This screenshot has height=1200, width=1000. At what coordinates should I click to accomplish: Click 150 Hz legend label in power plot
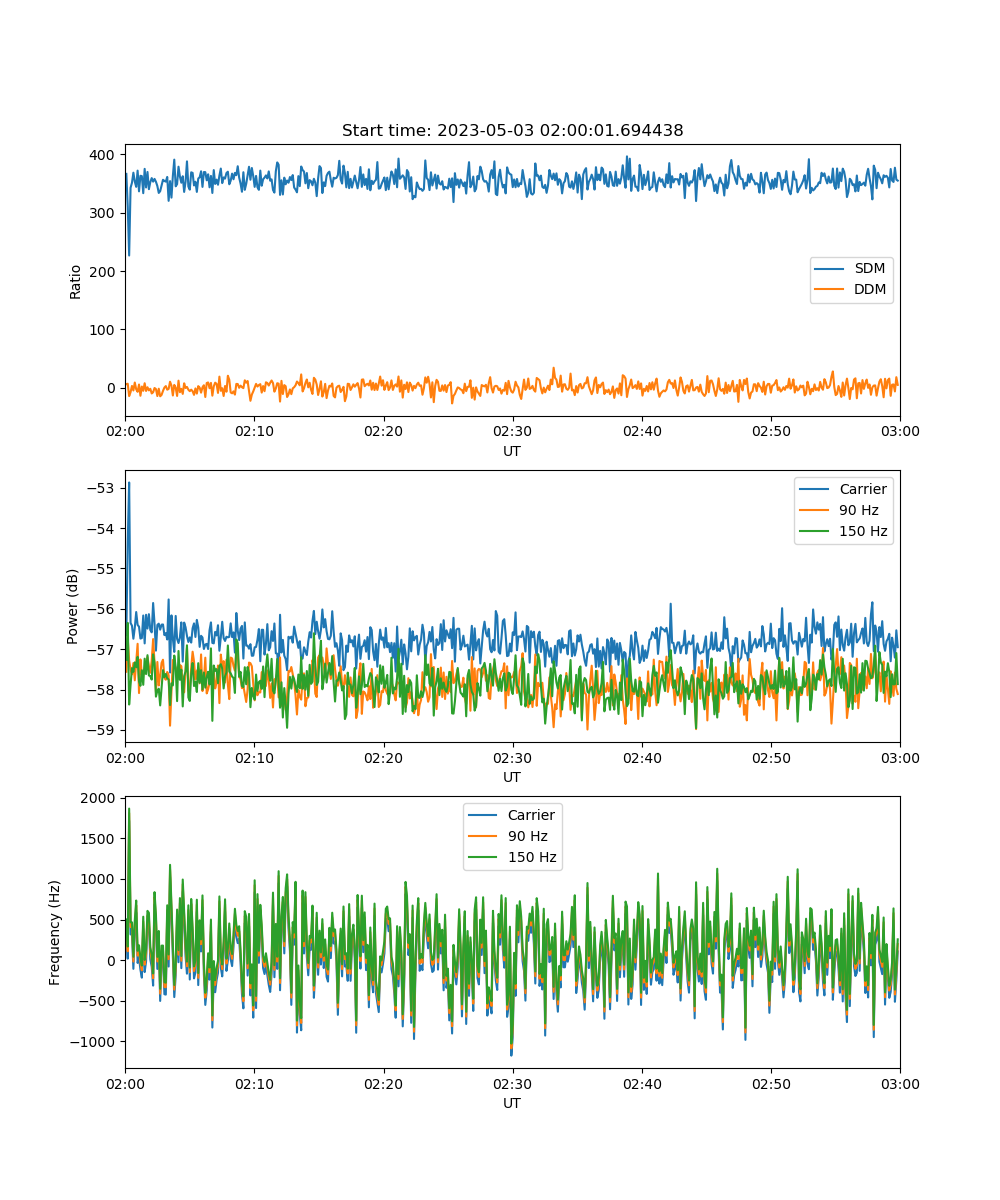tap(863, 531)
